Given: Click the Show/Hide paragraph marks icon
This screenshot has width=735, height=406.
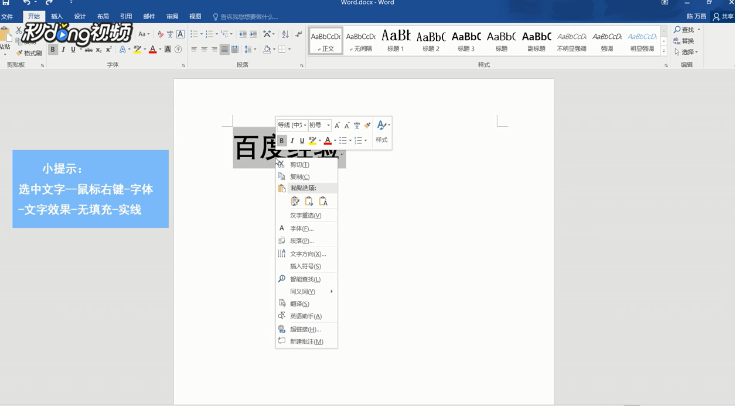Looking at the screenshot, I should click(299, 34).
